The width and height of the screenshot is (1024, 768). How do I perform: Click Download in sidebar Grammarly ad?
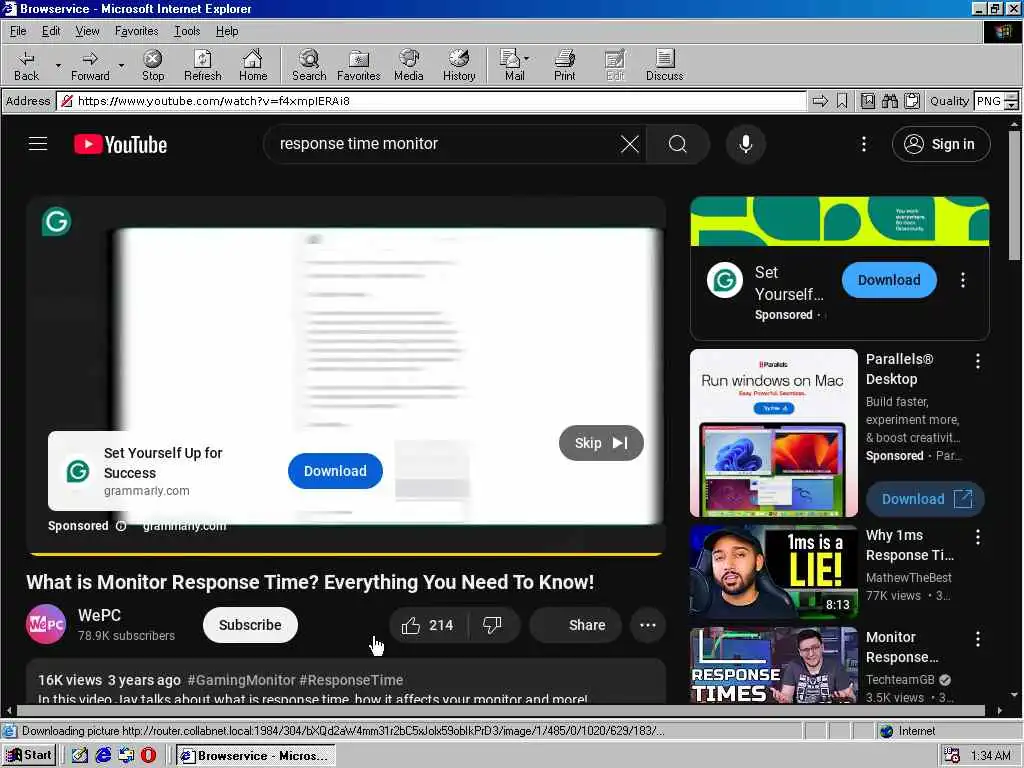pyautogui.click(x=889, y=280)
